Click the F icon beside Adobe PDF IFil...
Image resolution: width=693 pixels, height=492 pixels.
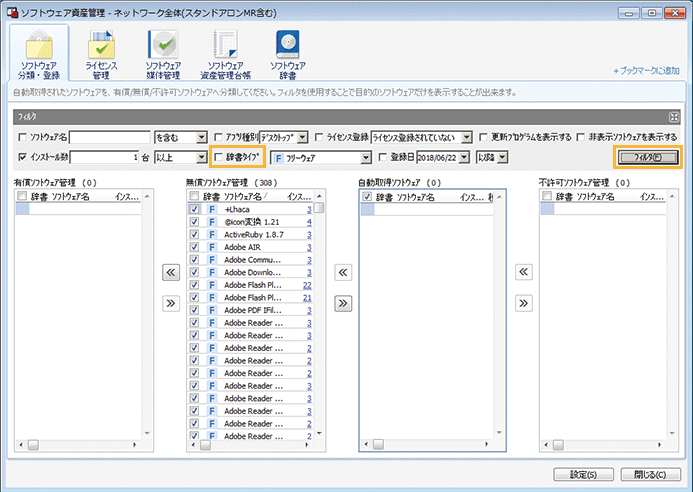tap(212, 310)
